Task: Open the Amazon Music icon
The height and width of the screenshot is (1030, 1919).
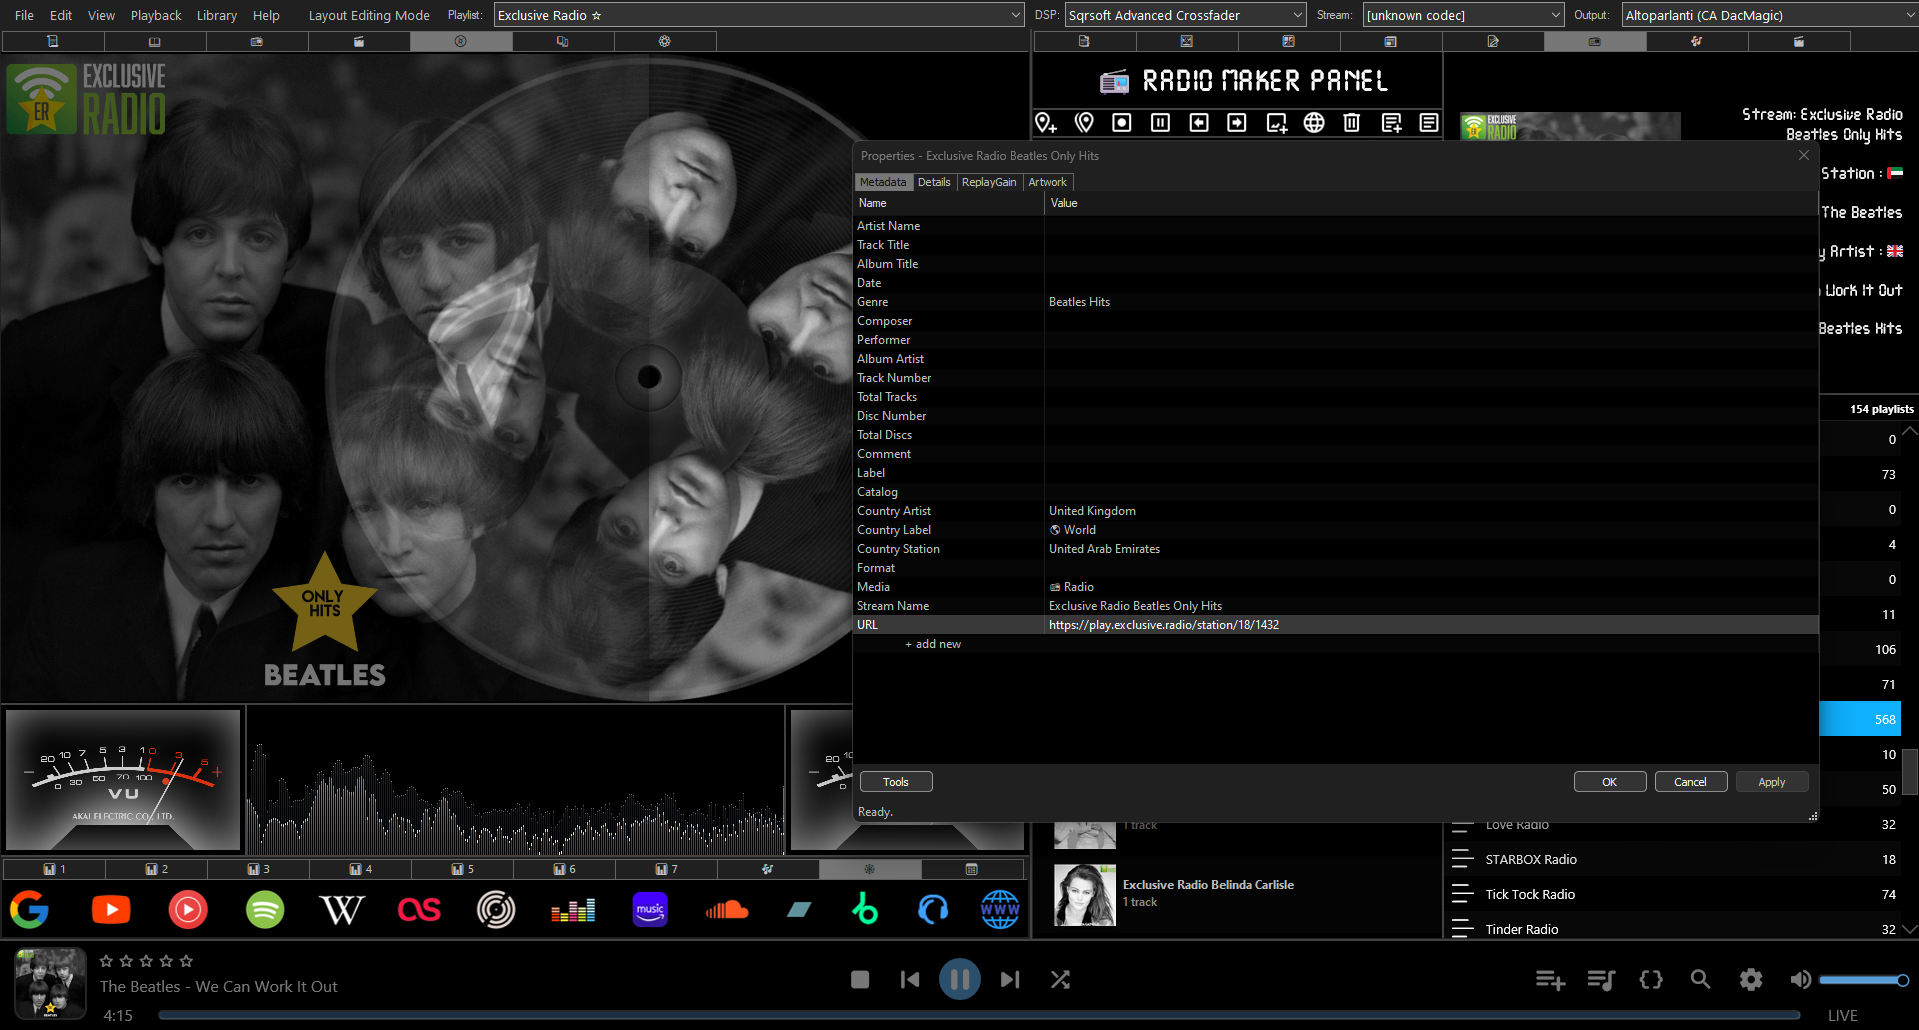Action: (650, 909)
